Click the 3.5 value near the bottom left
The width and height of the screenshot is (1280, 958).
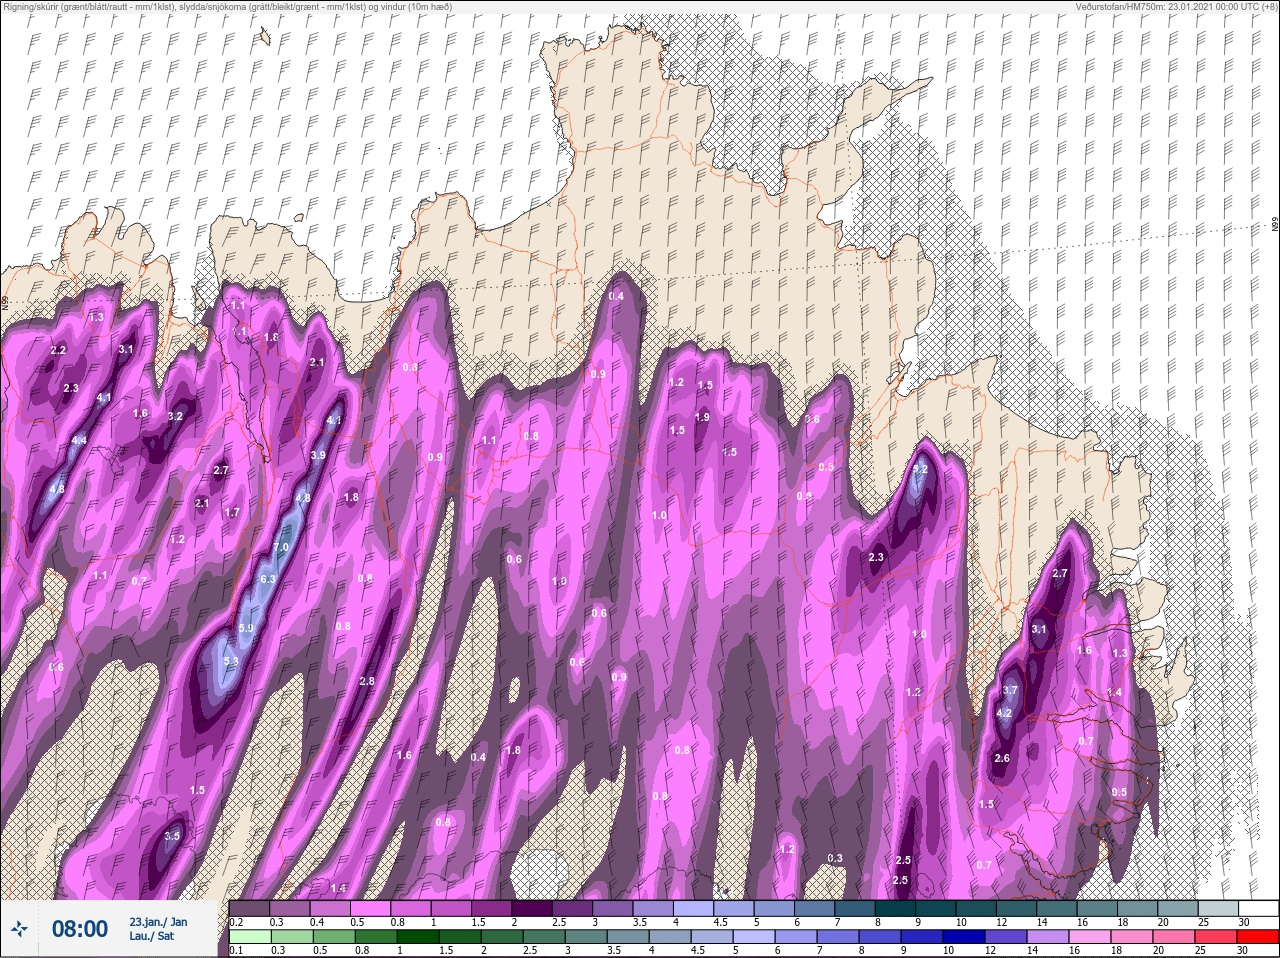(x=172, y=836)
